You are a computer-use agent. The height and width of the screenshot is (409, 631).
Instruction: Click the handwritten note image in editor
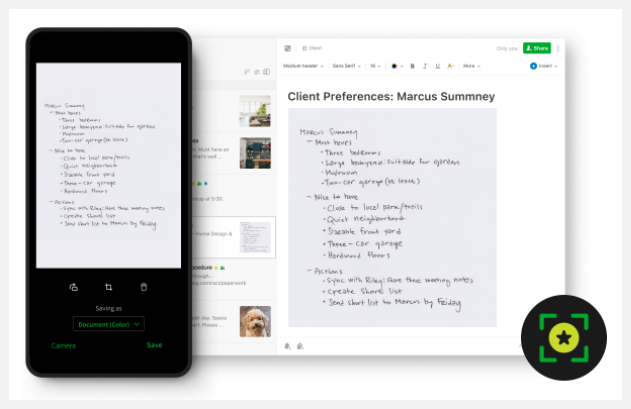(392, 217)
